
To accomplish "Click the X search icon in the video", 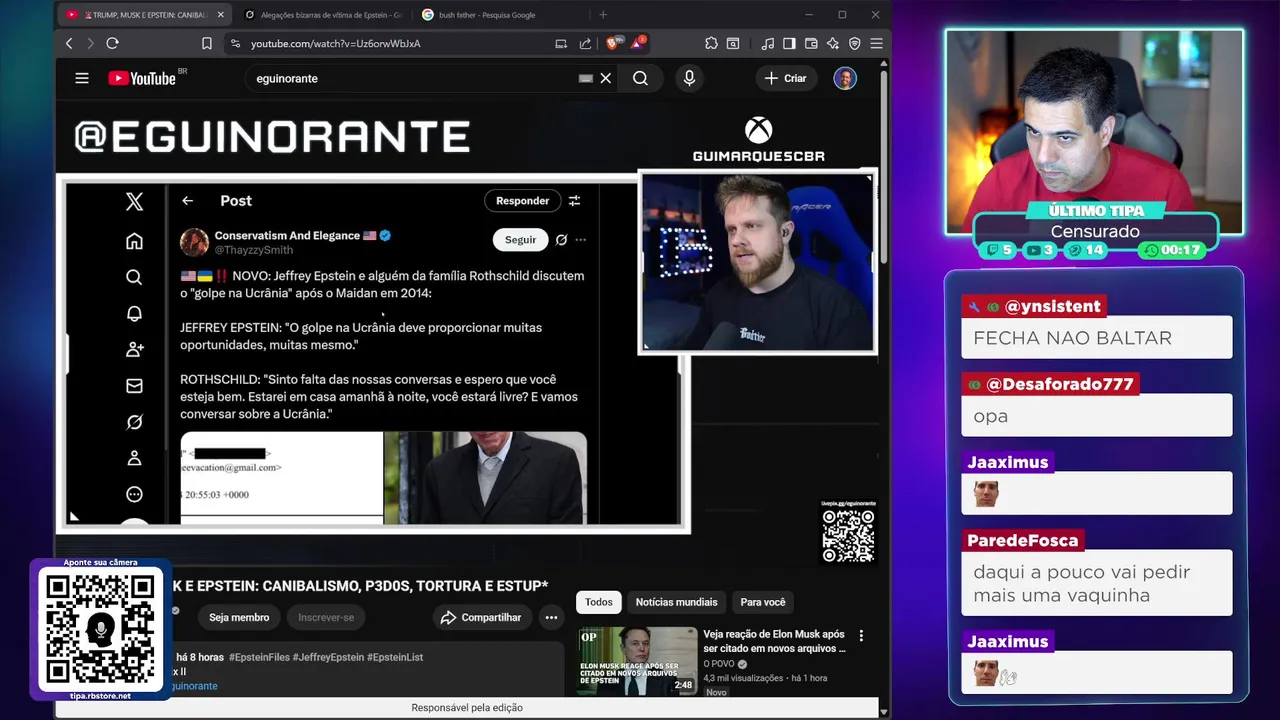I will coord(134,277).
